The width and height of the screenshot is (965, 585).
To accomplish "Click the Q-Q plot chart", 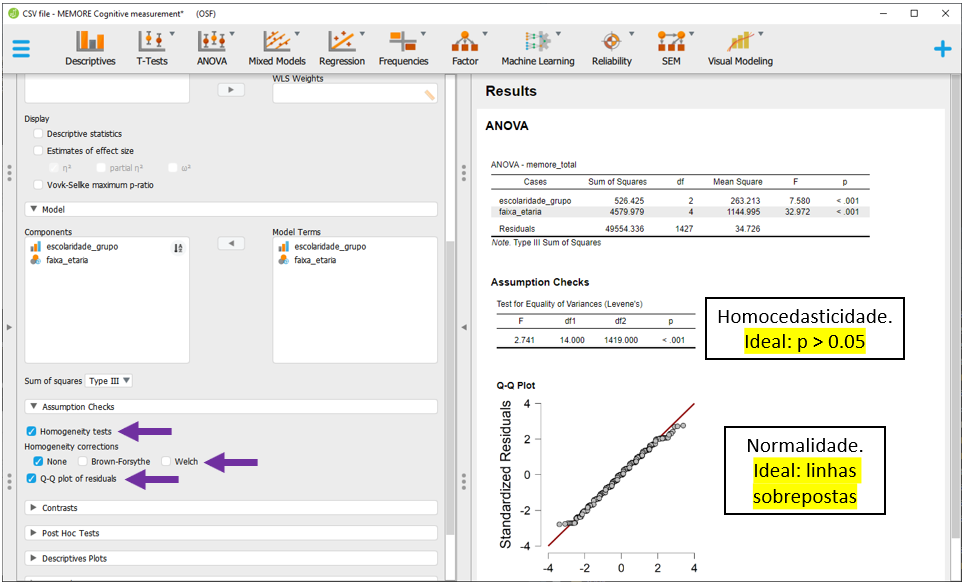I will click(597, 486).
